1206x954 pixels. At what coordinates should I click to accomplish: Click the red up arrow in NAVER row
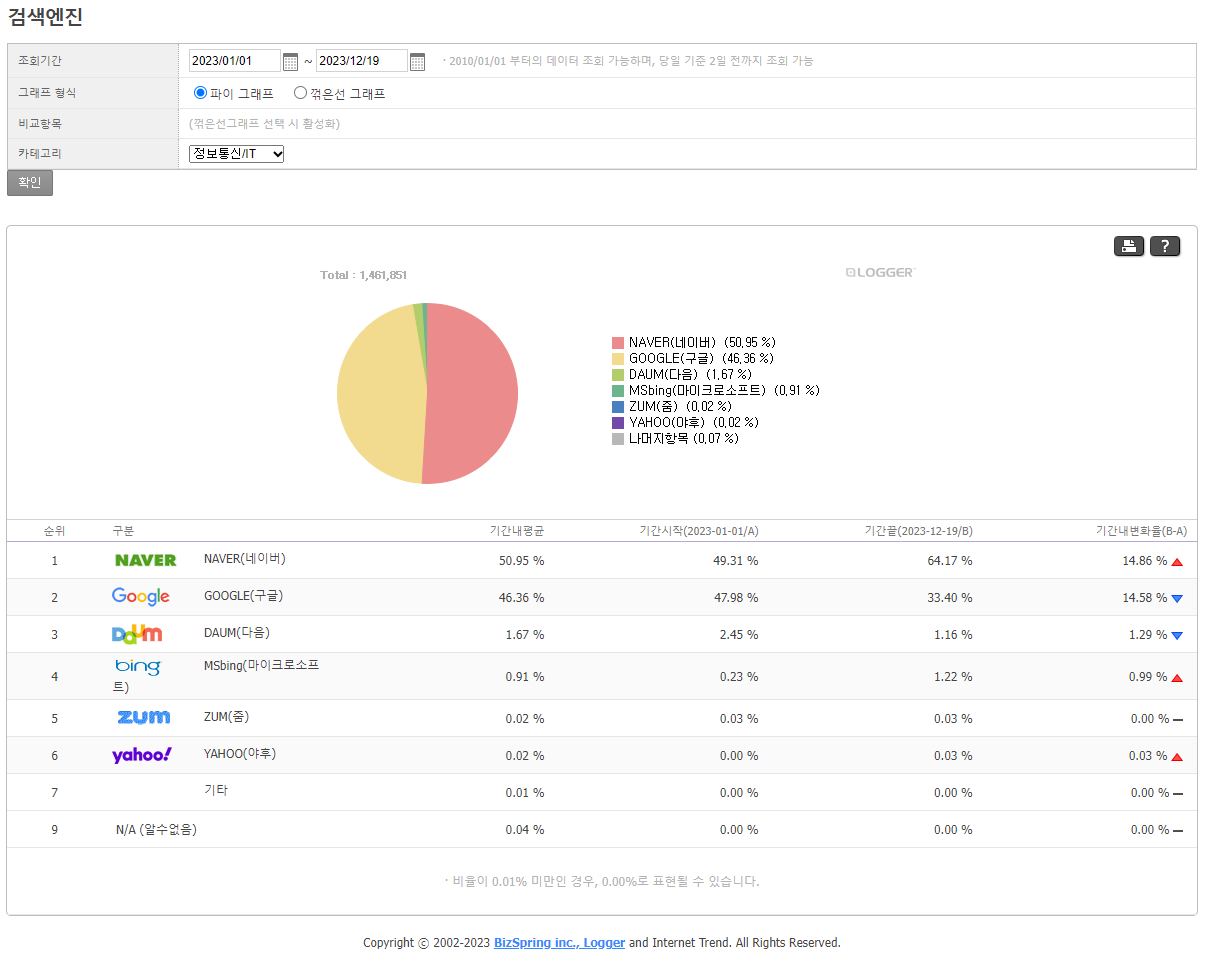point(1177,562)
